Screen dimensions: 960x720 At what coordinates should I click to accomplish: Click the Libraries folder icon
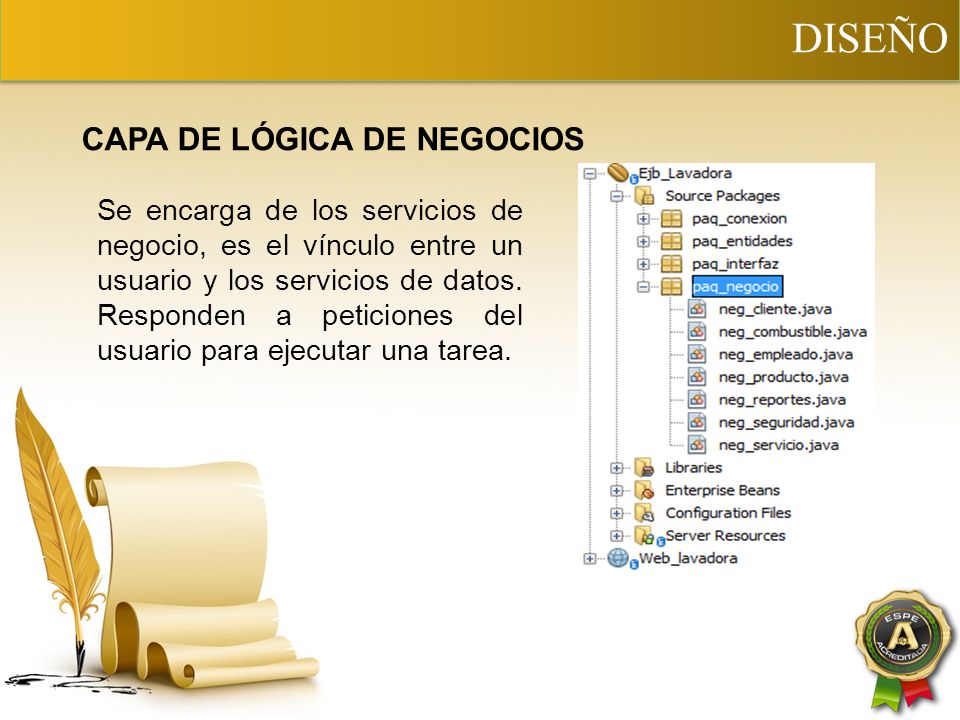(644, 468)
